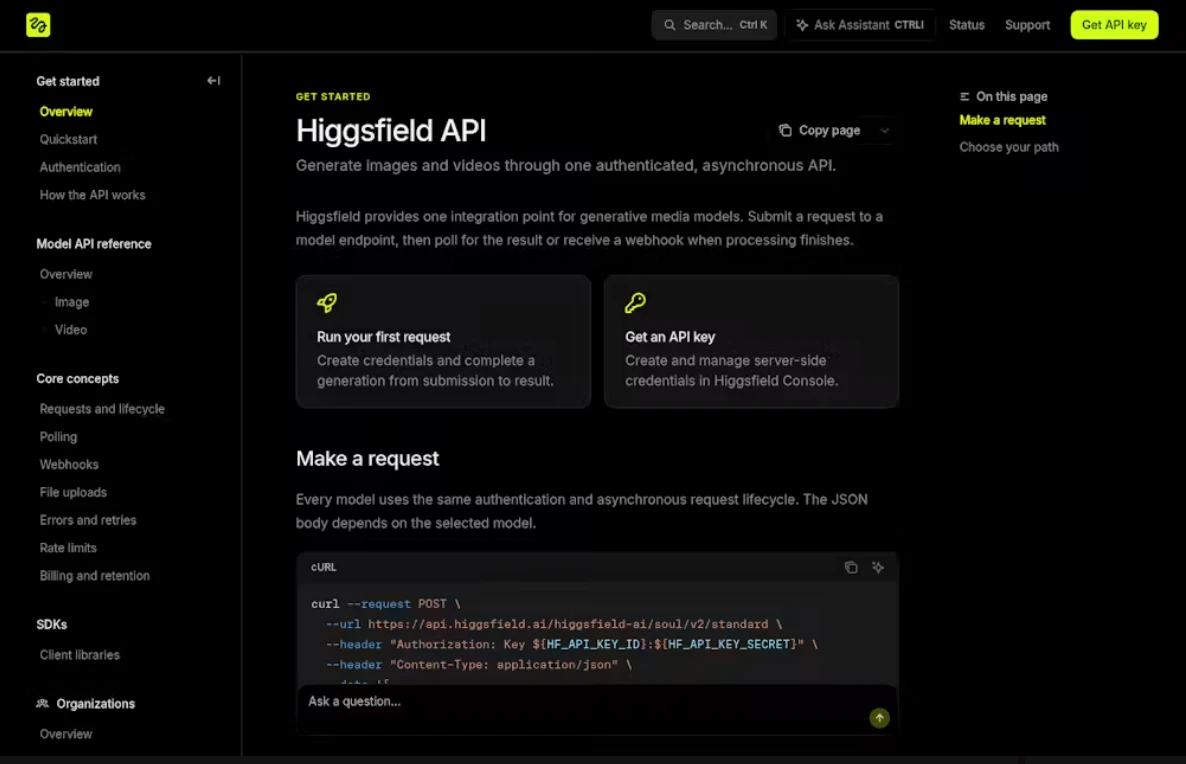The image size is (1186, 764).
Task: Click the Core concepts heading
Action: pyautogui.click(x=77, y=379)
